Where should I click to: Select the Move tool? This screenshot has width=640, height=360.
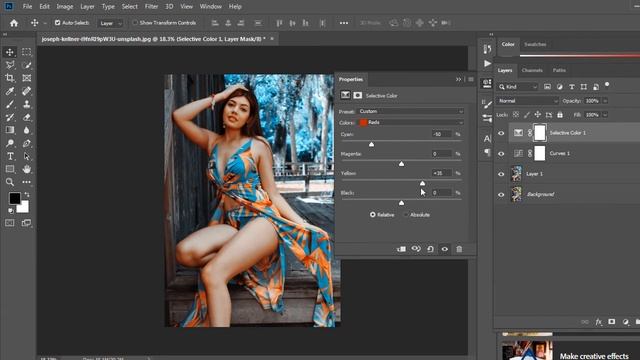click(10, 52)
